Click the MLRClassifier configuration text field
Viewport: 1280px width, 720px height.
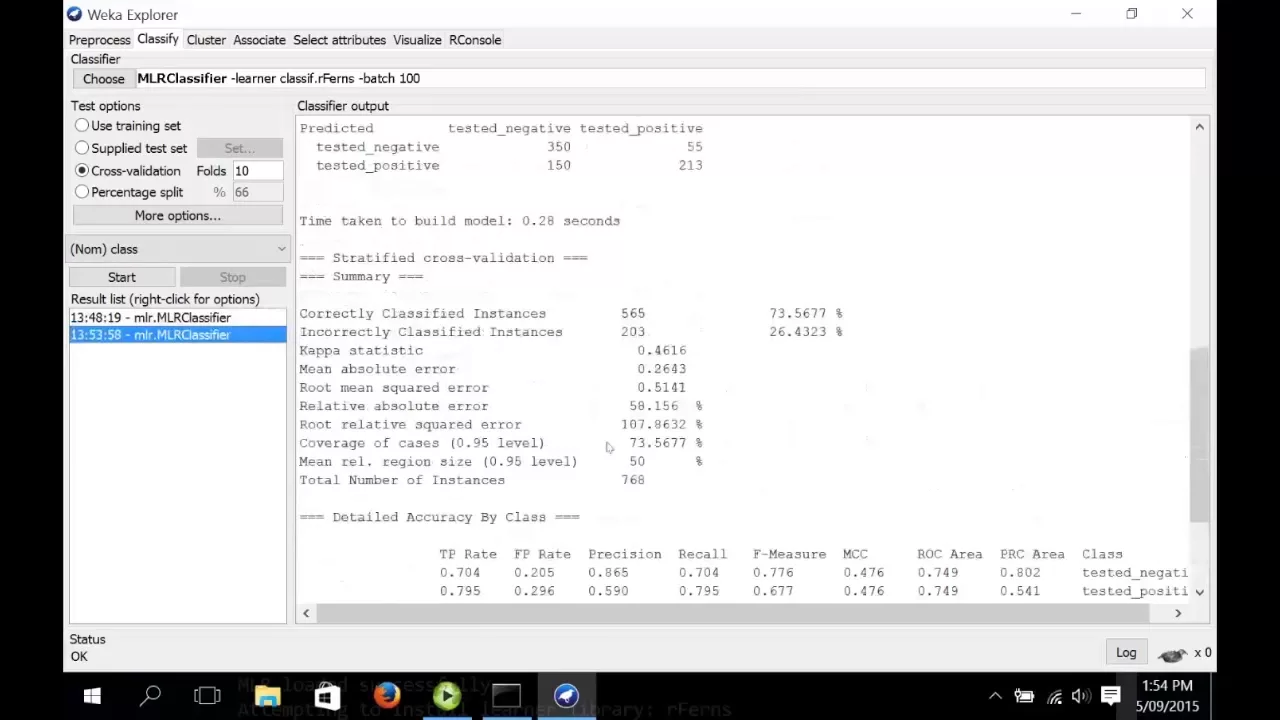[x=670, y=79]
